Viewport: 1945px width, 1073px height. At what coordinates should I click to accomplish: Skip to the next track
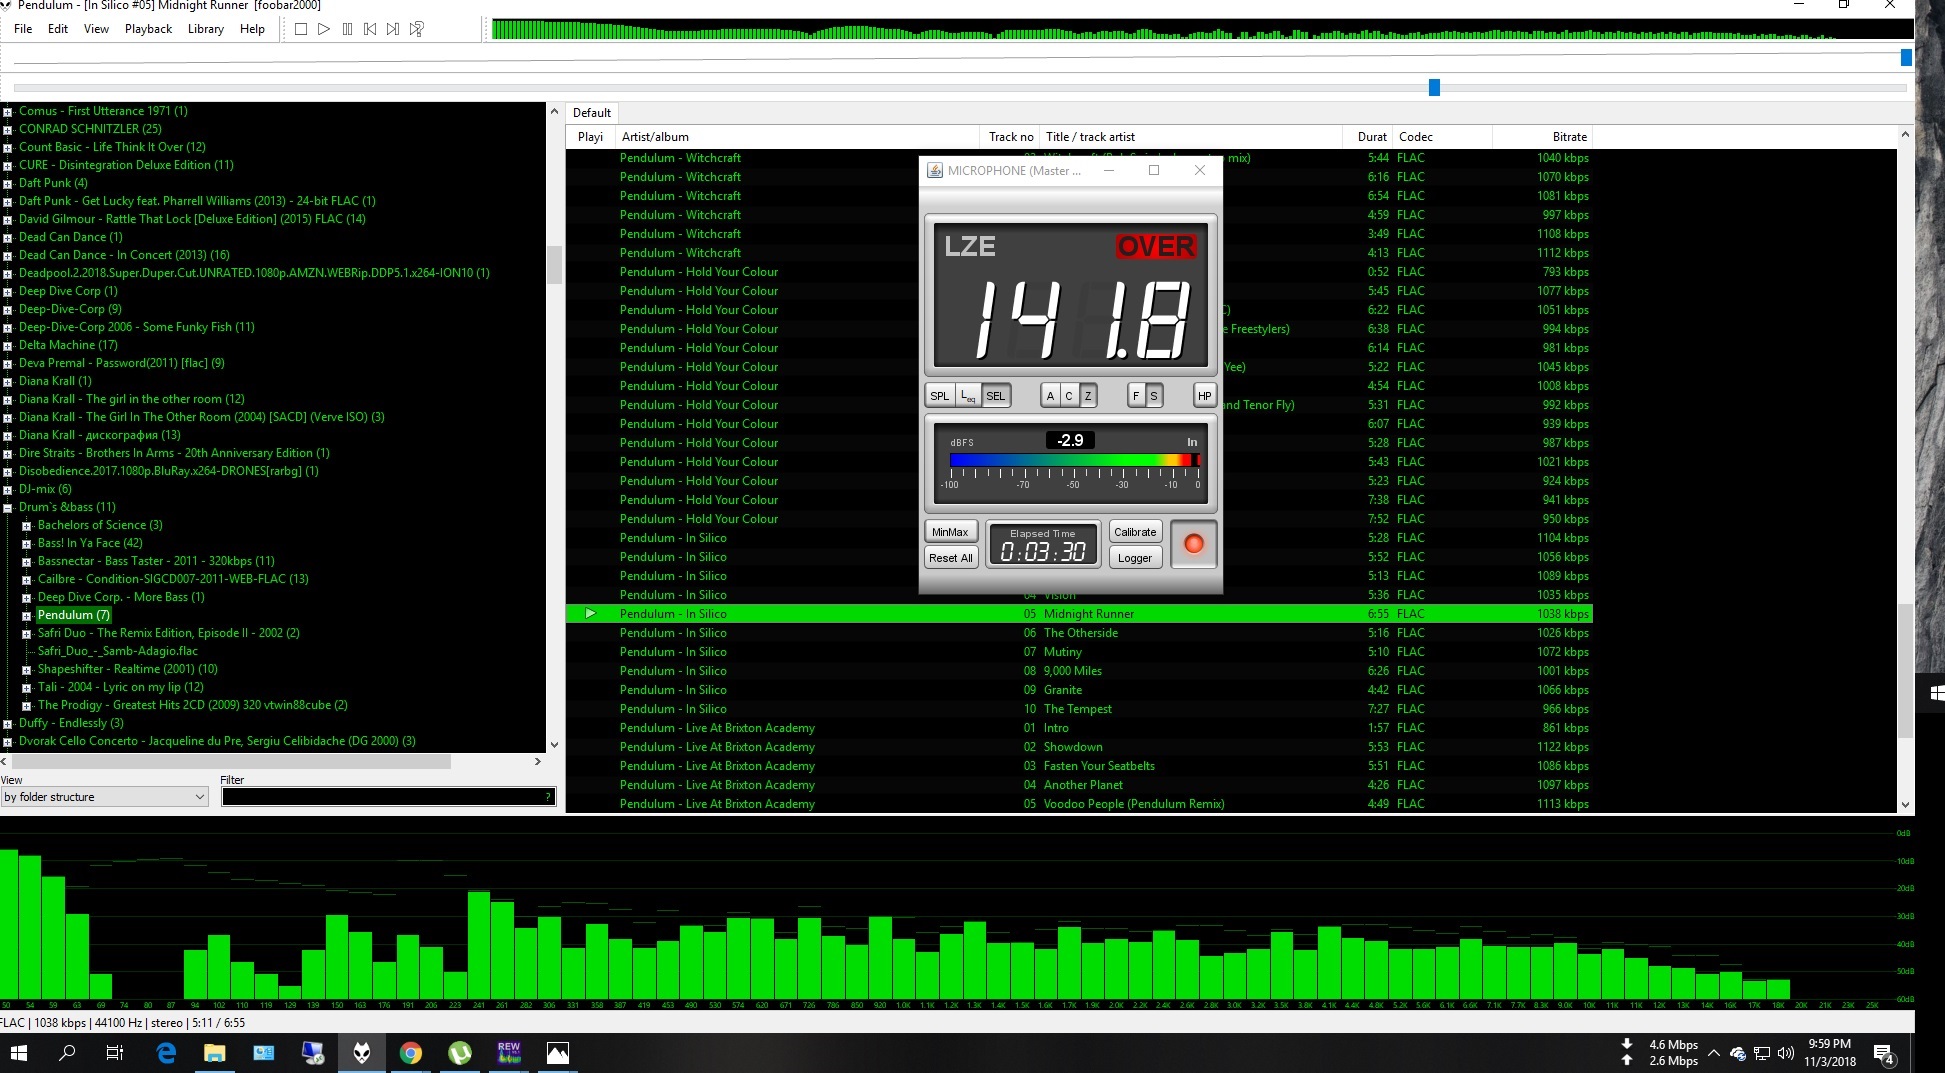pyautogui.click(x=393, y=29)
